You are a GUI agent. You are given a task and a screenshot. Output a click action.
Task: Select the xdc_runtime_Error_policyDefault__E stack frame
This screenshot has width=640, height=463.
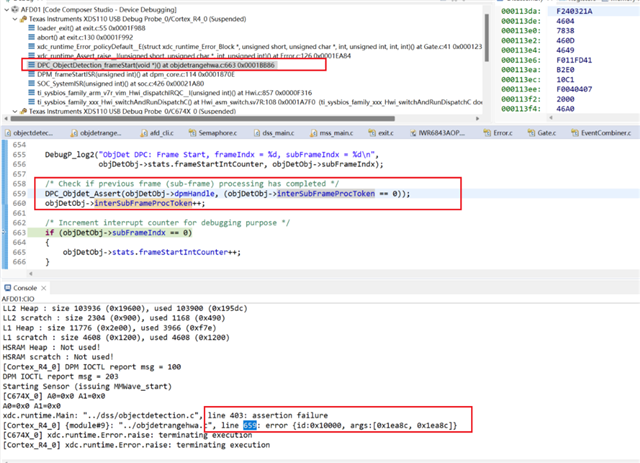click(260, 47)
